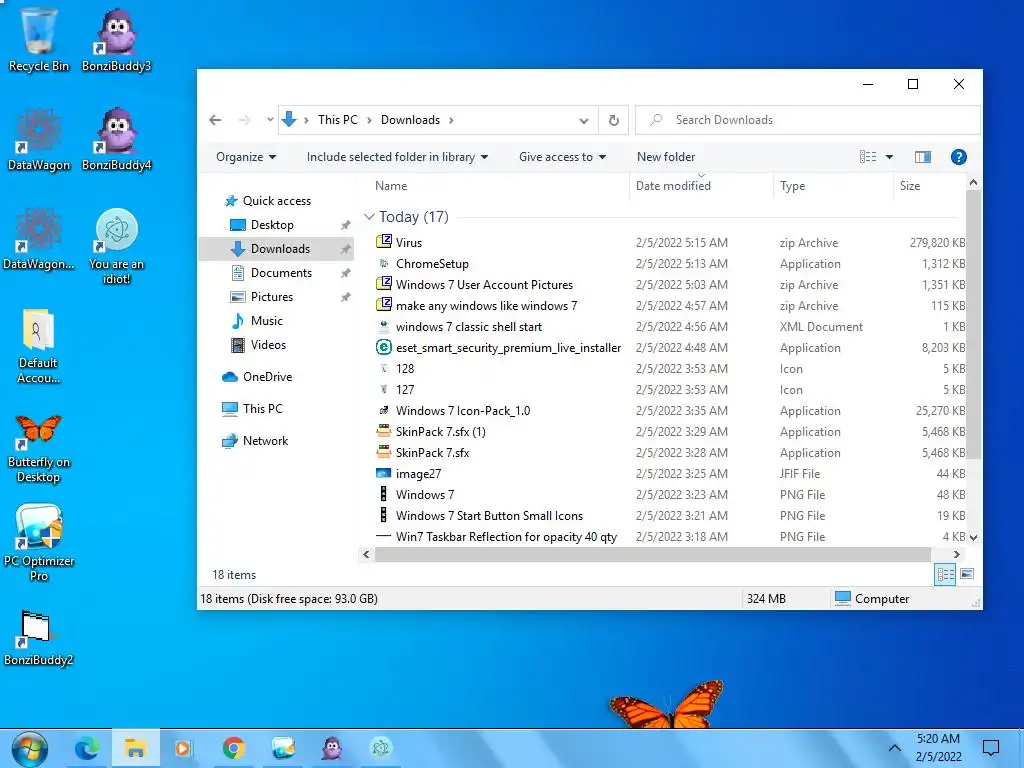Click the horizontal scrollbar right arrow
The image size is (1024, 768).
pyautogui.click(x=956, y=554)
